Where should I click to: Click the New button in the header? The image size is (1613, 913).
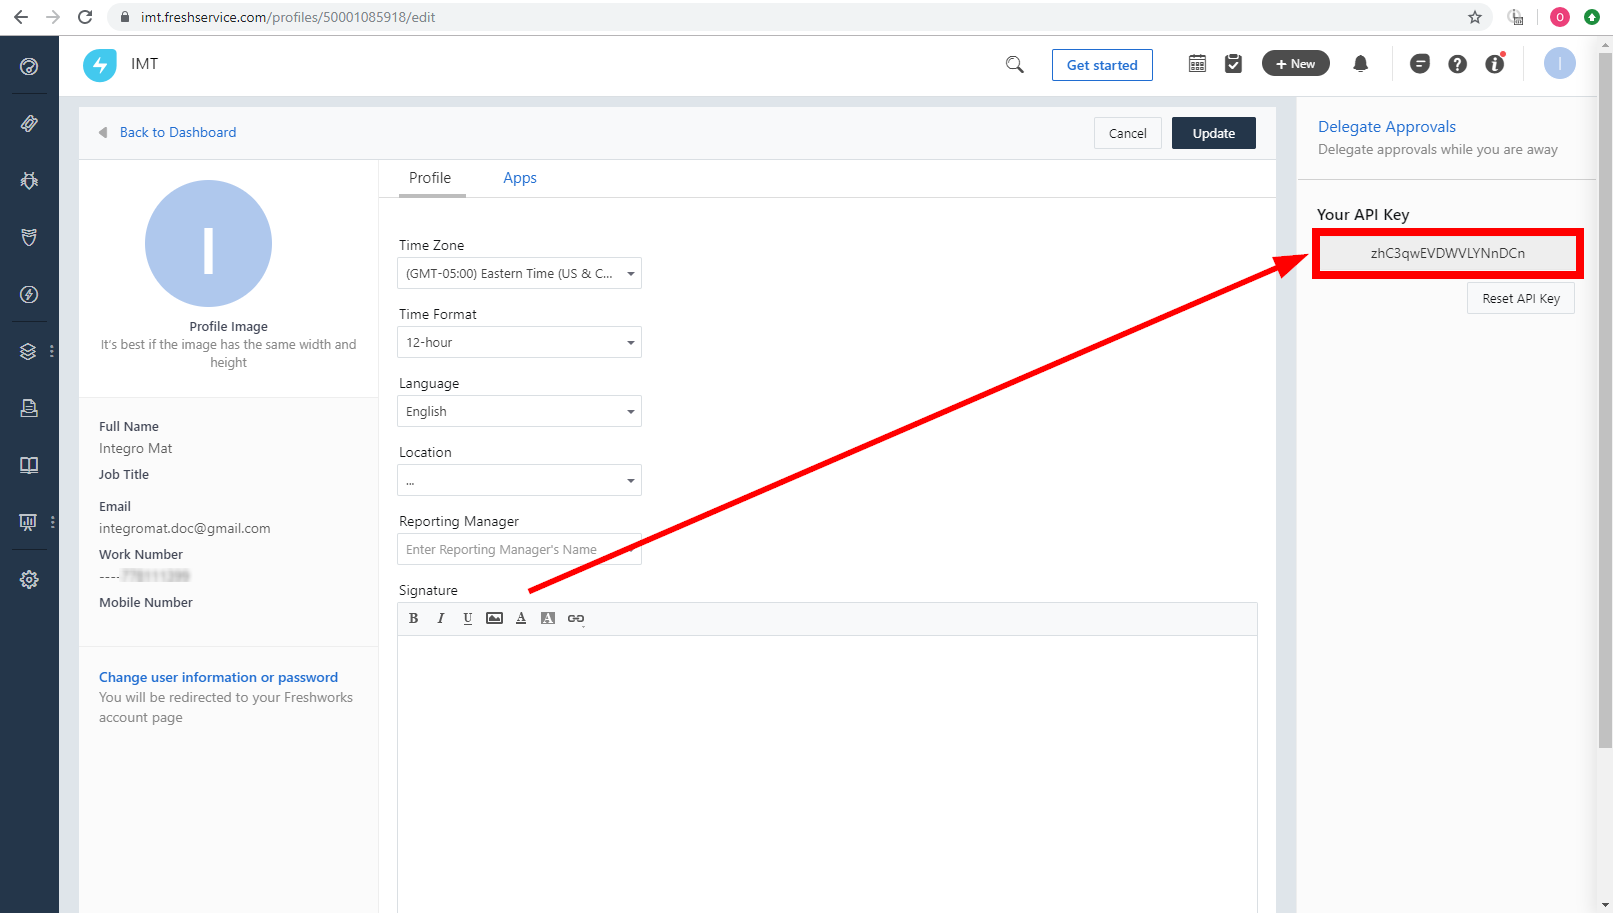1296,63
